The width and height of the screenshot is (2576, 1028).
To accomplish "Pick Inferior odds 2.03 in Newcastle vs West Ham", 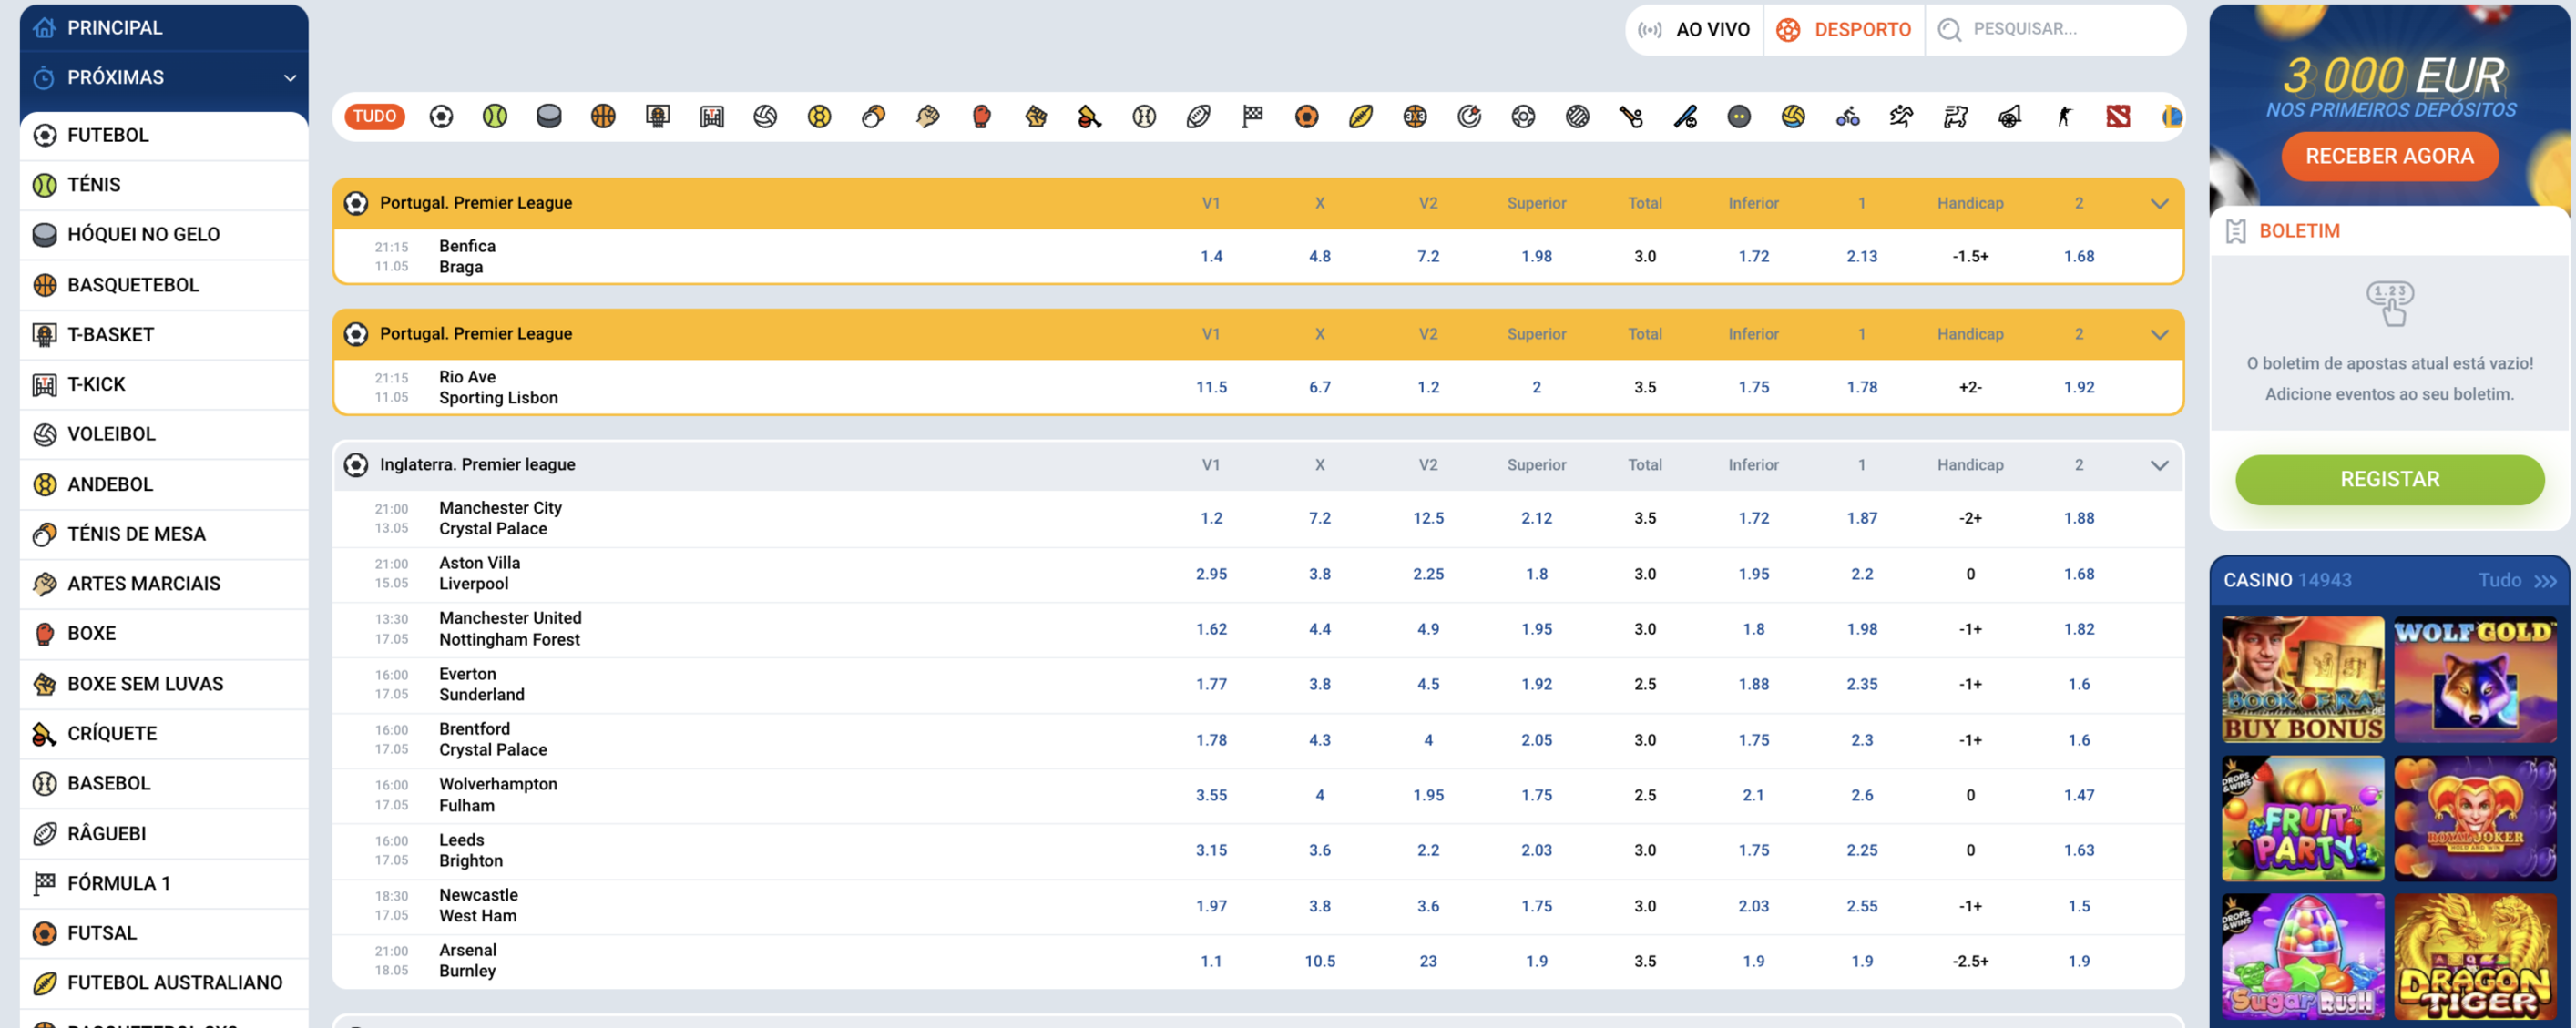I will [x=1754, y=906].
